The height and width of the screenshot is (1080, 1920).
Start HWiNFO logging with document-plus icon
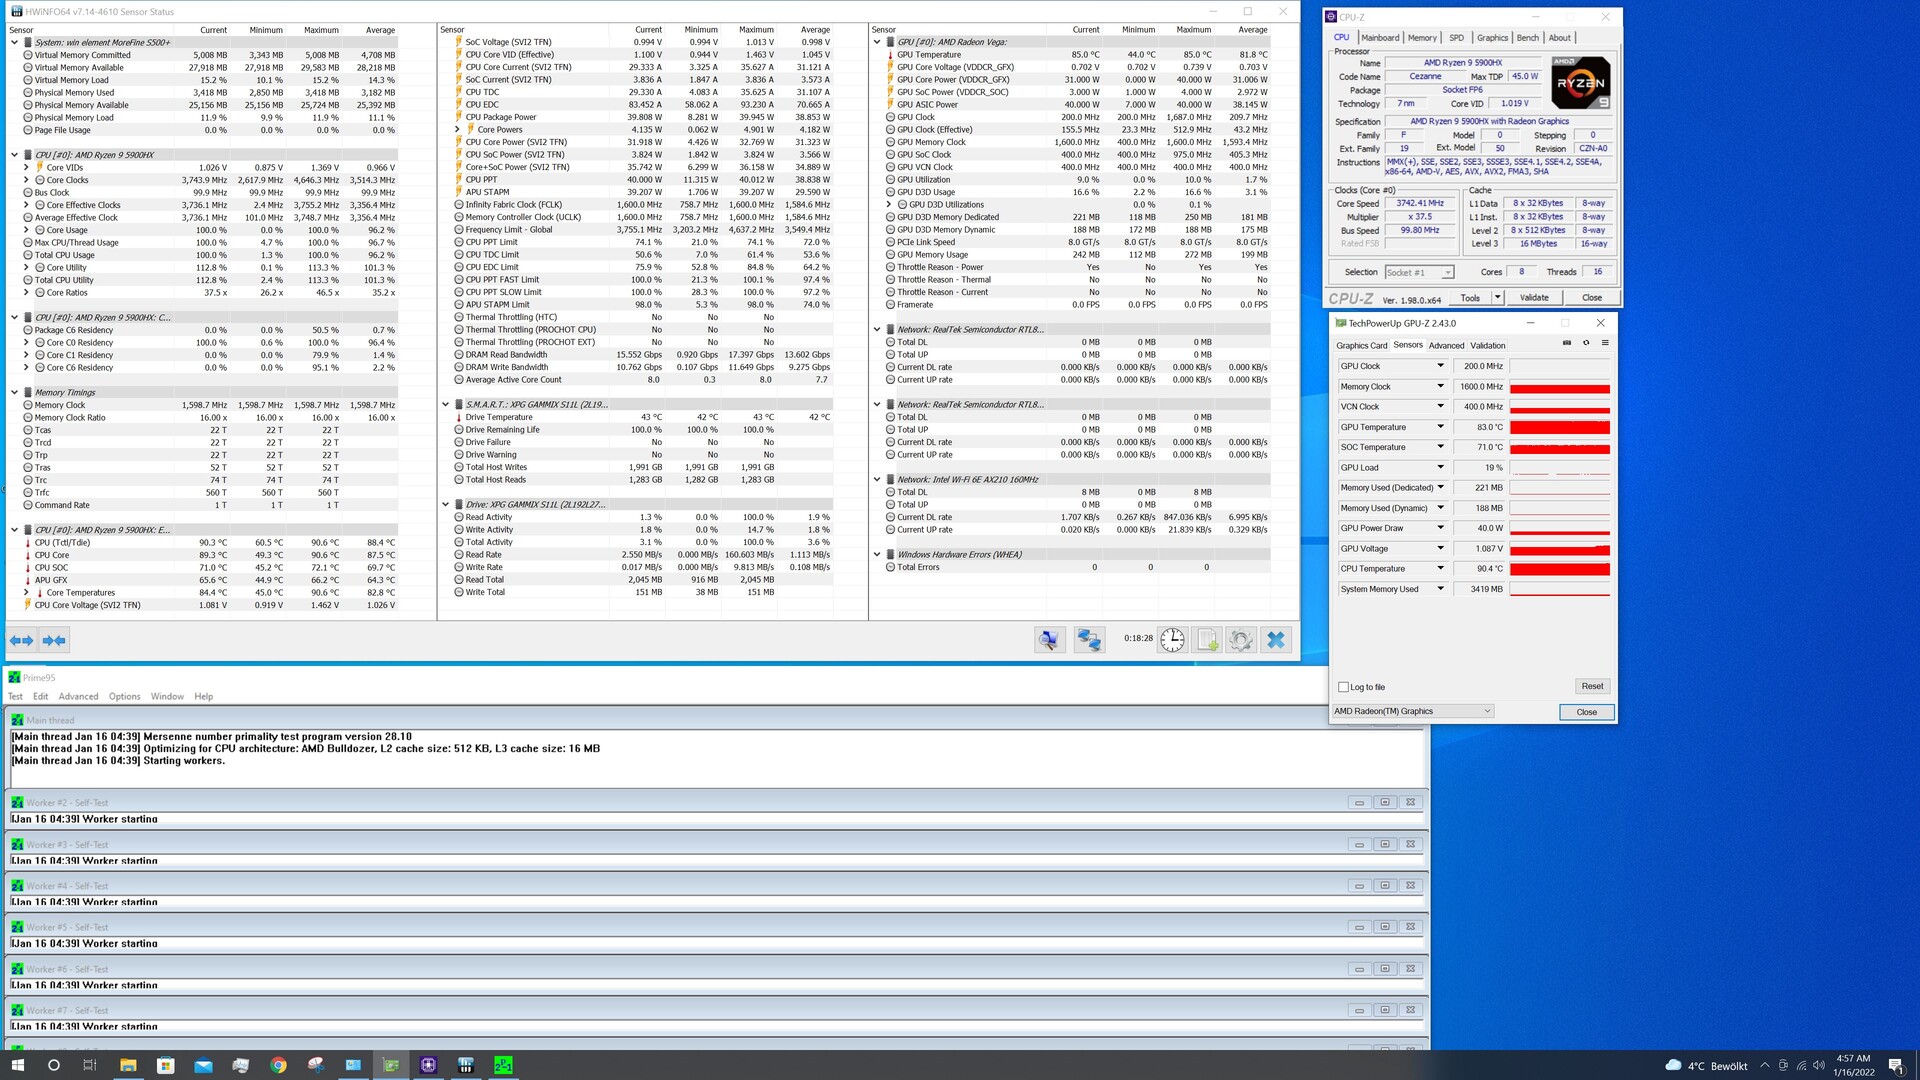point(1207,640)
